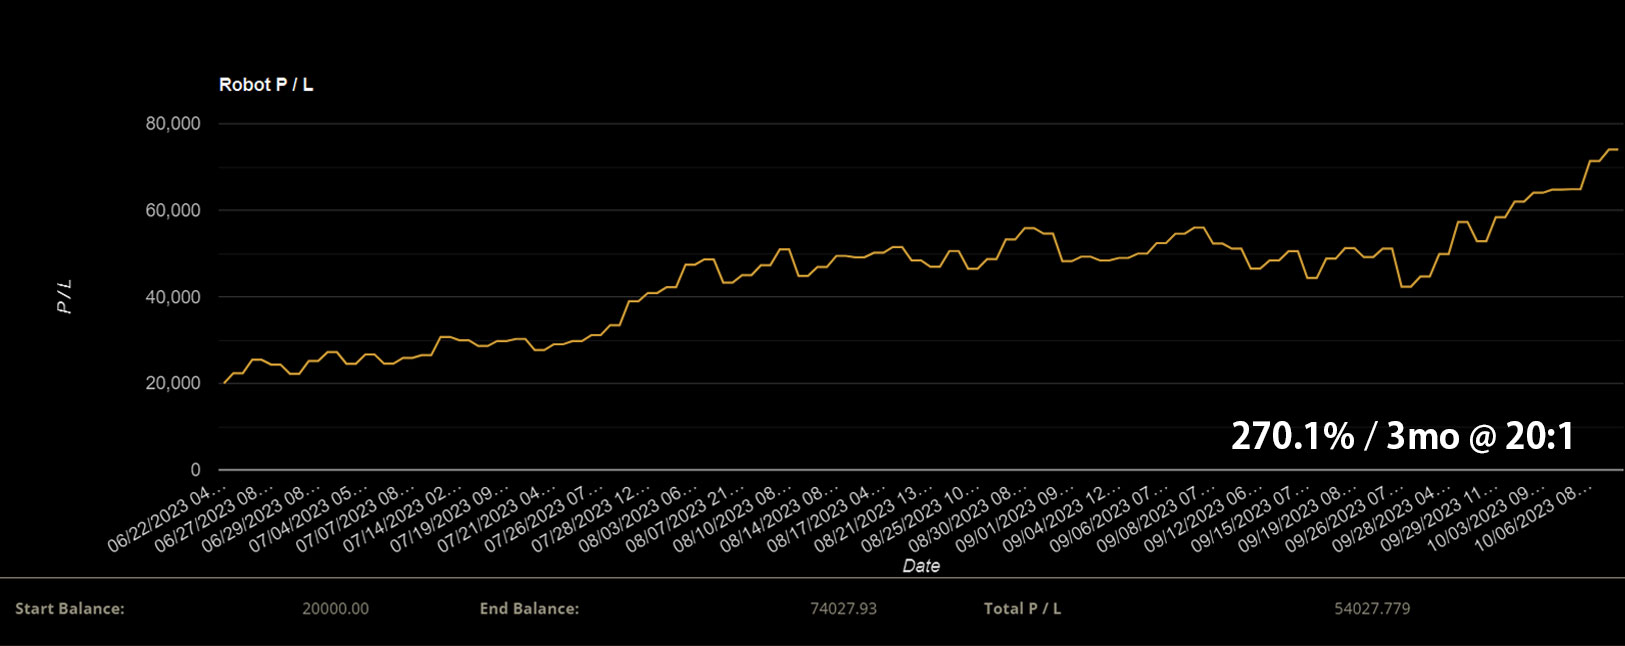
Task: Click the Robot P / L chart title
Action: tap(266, 85)
